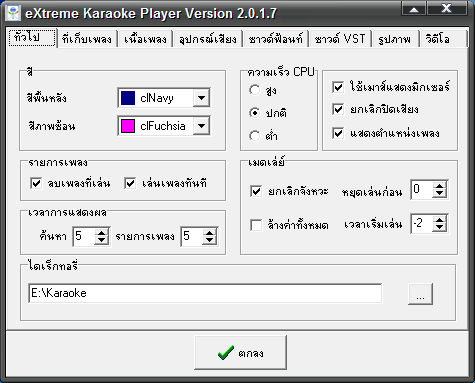475x383 pixels.
Task: Enable the ล้างค่าทั้งหมด checkbox
Action: (x=256, y=225)
